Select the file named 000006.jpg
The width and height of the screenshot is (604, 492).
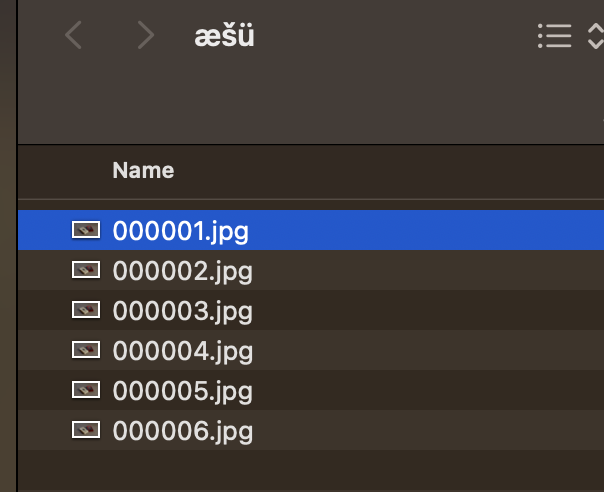click(x=182, y=431)
